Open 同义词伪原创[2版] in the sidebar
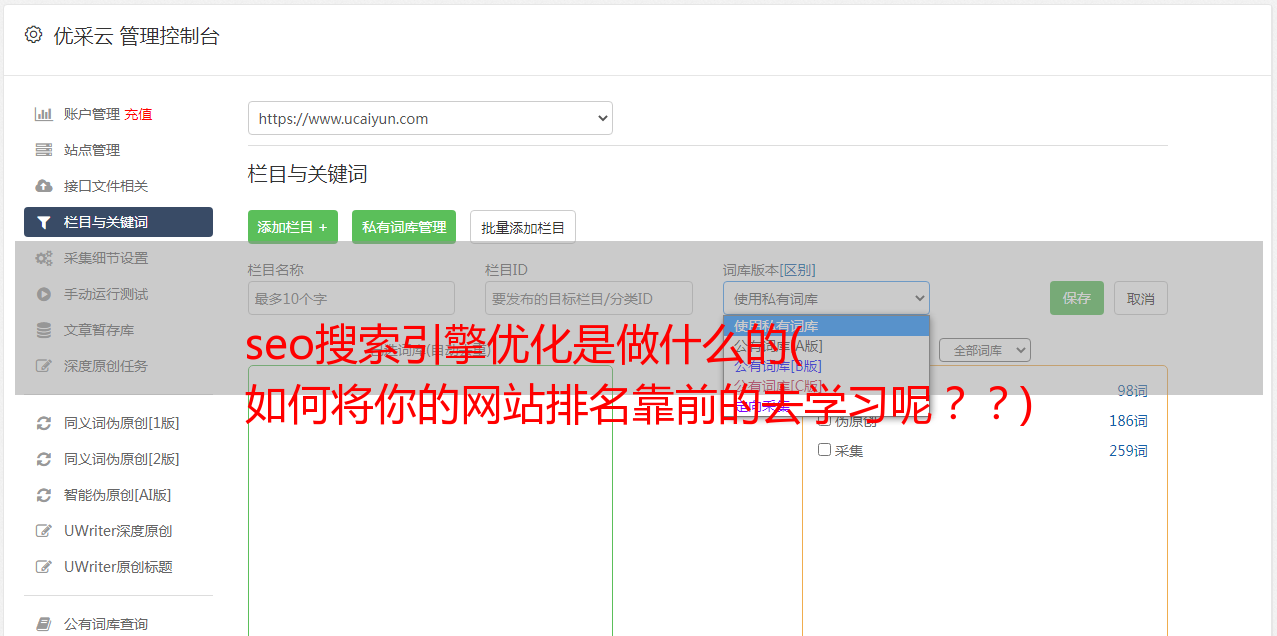 pyautogui.click(x=122, y=459)
